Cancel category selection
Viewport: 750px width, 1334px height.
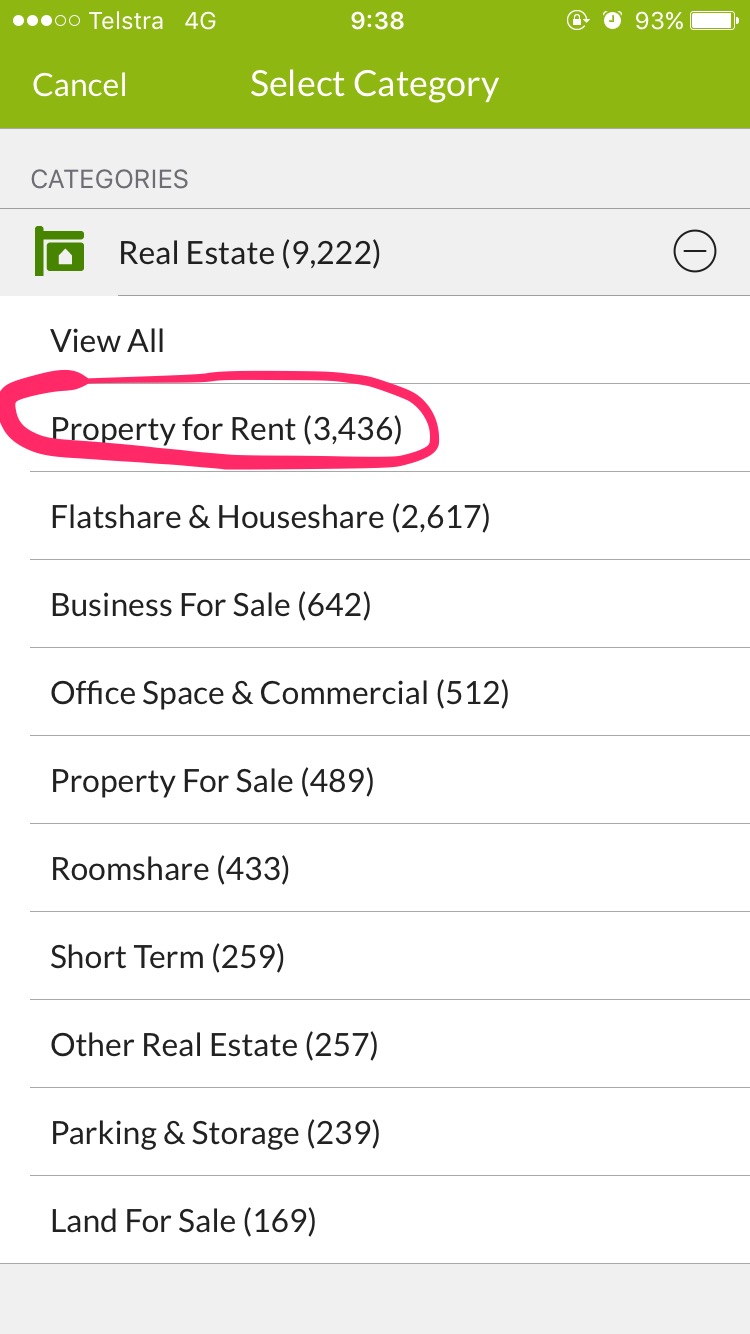[80, 85]
